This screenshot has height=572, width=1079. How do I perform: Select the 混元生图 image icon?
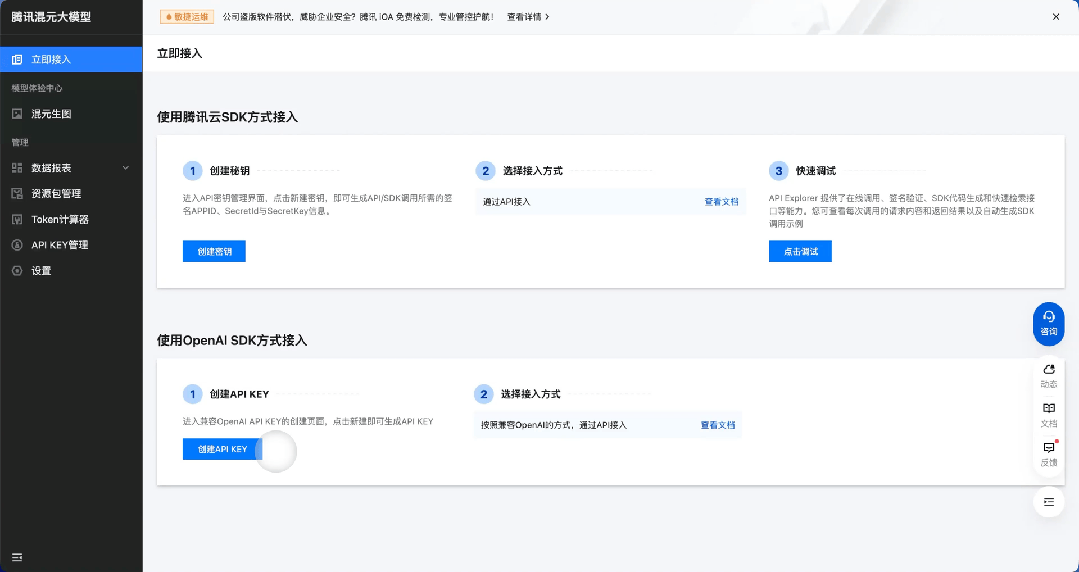[x=17, y=114]
